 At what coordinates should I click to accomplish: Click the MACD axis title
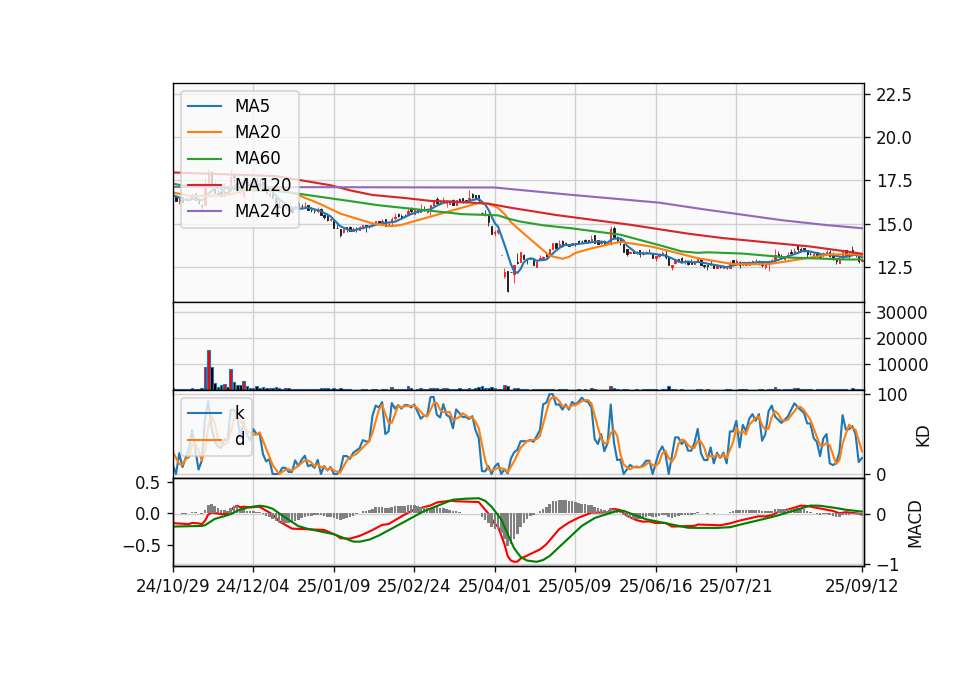click(915, 524)
